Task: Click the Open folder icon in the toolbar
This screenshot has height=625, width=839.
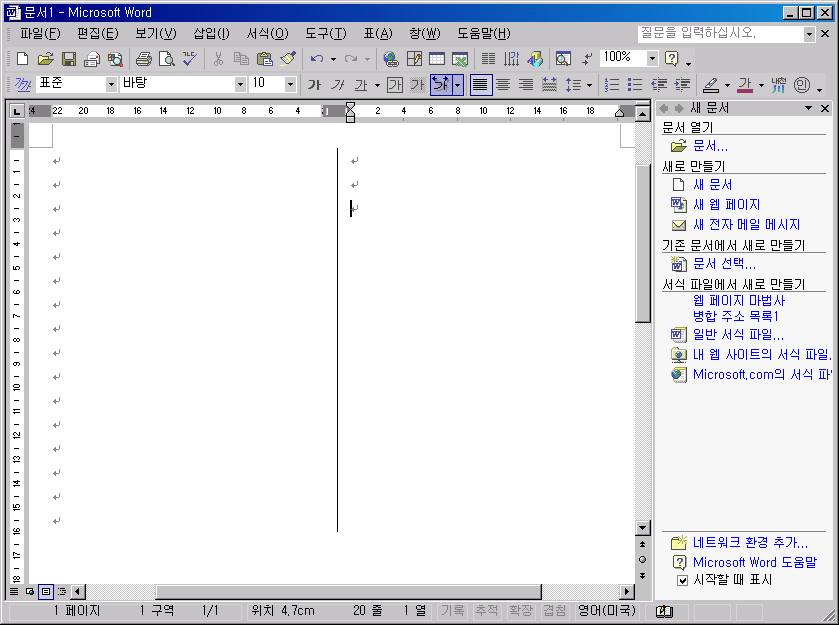Action: [x=45, y=58]
